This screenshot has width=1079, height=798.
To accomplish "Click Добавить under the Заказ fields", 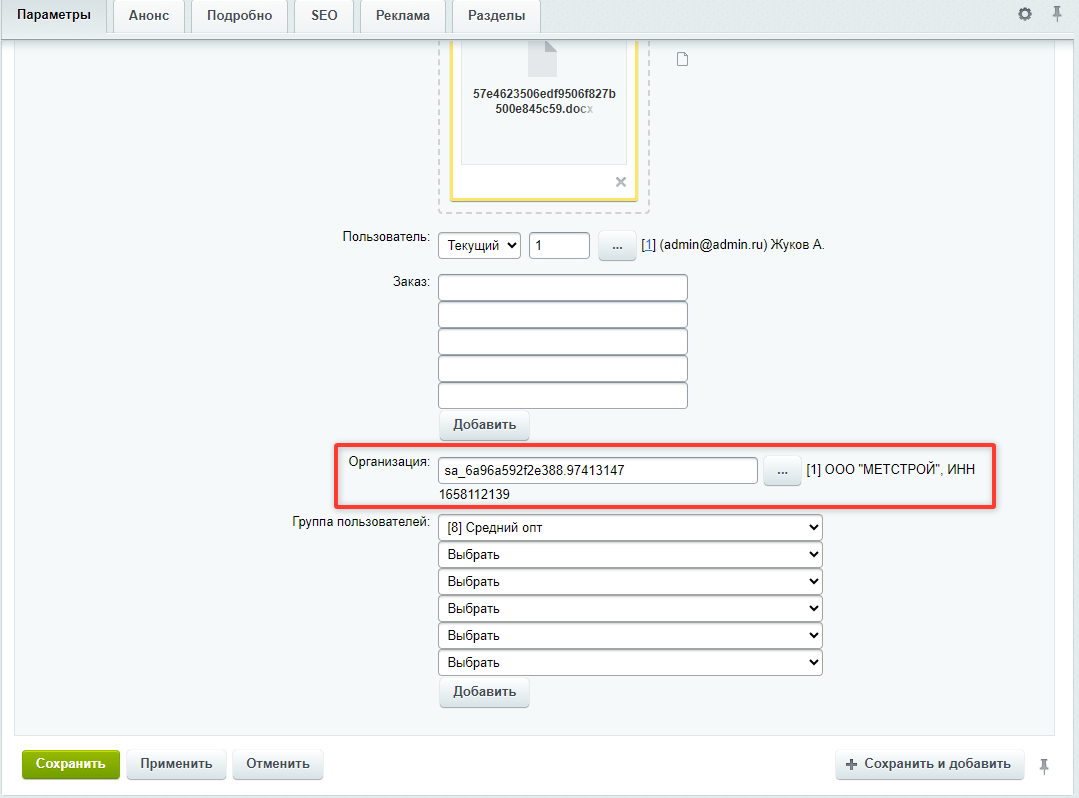I will tap(484, 424).
